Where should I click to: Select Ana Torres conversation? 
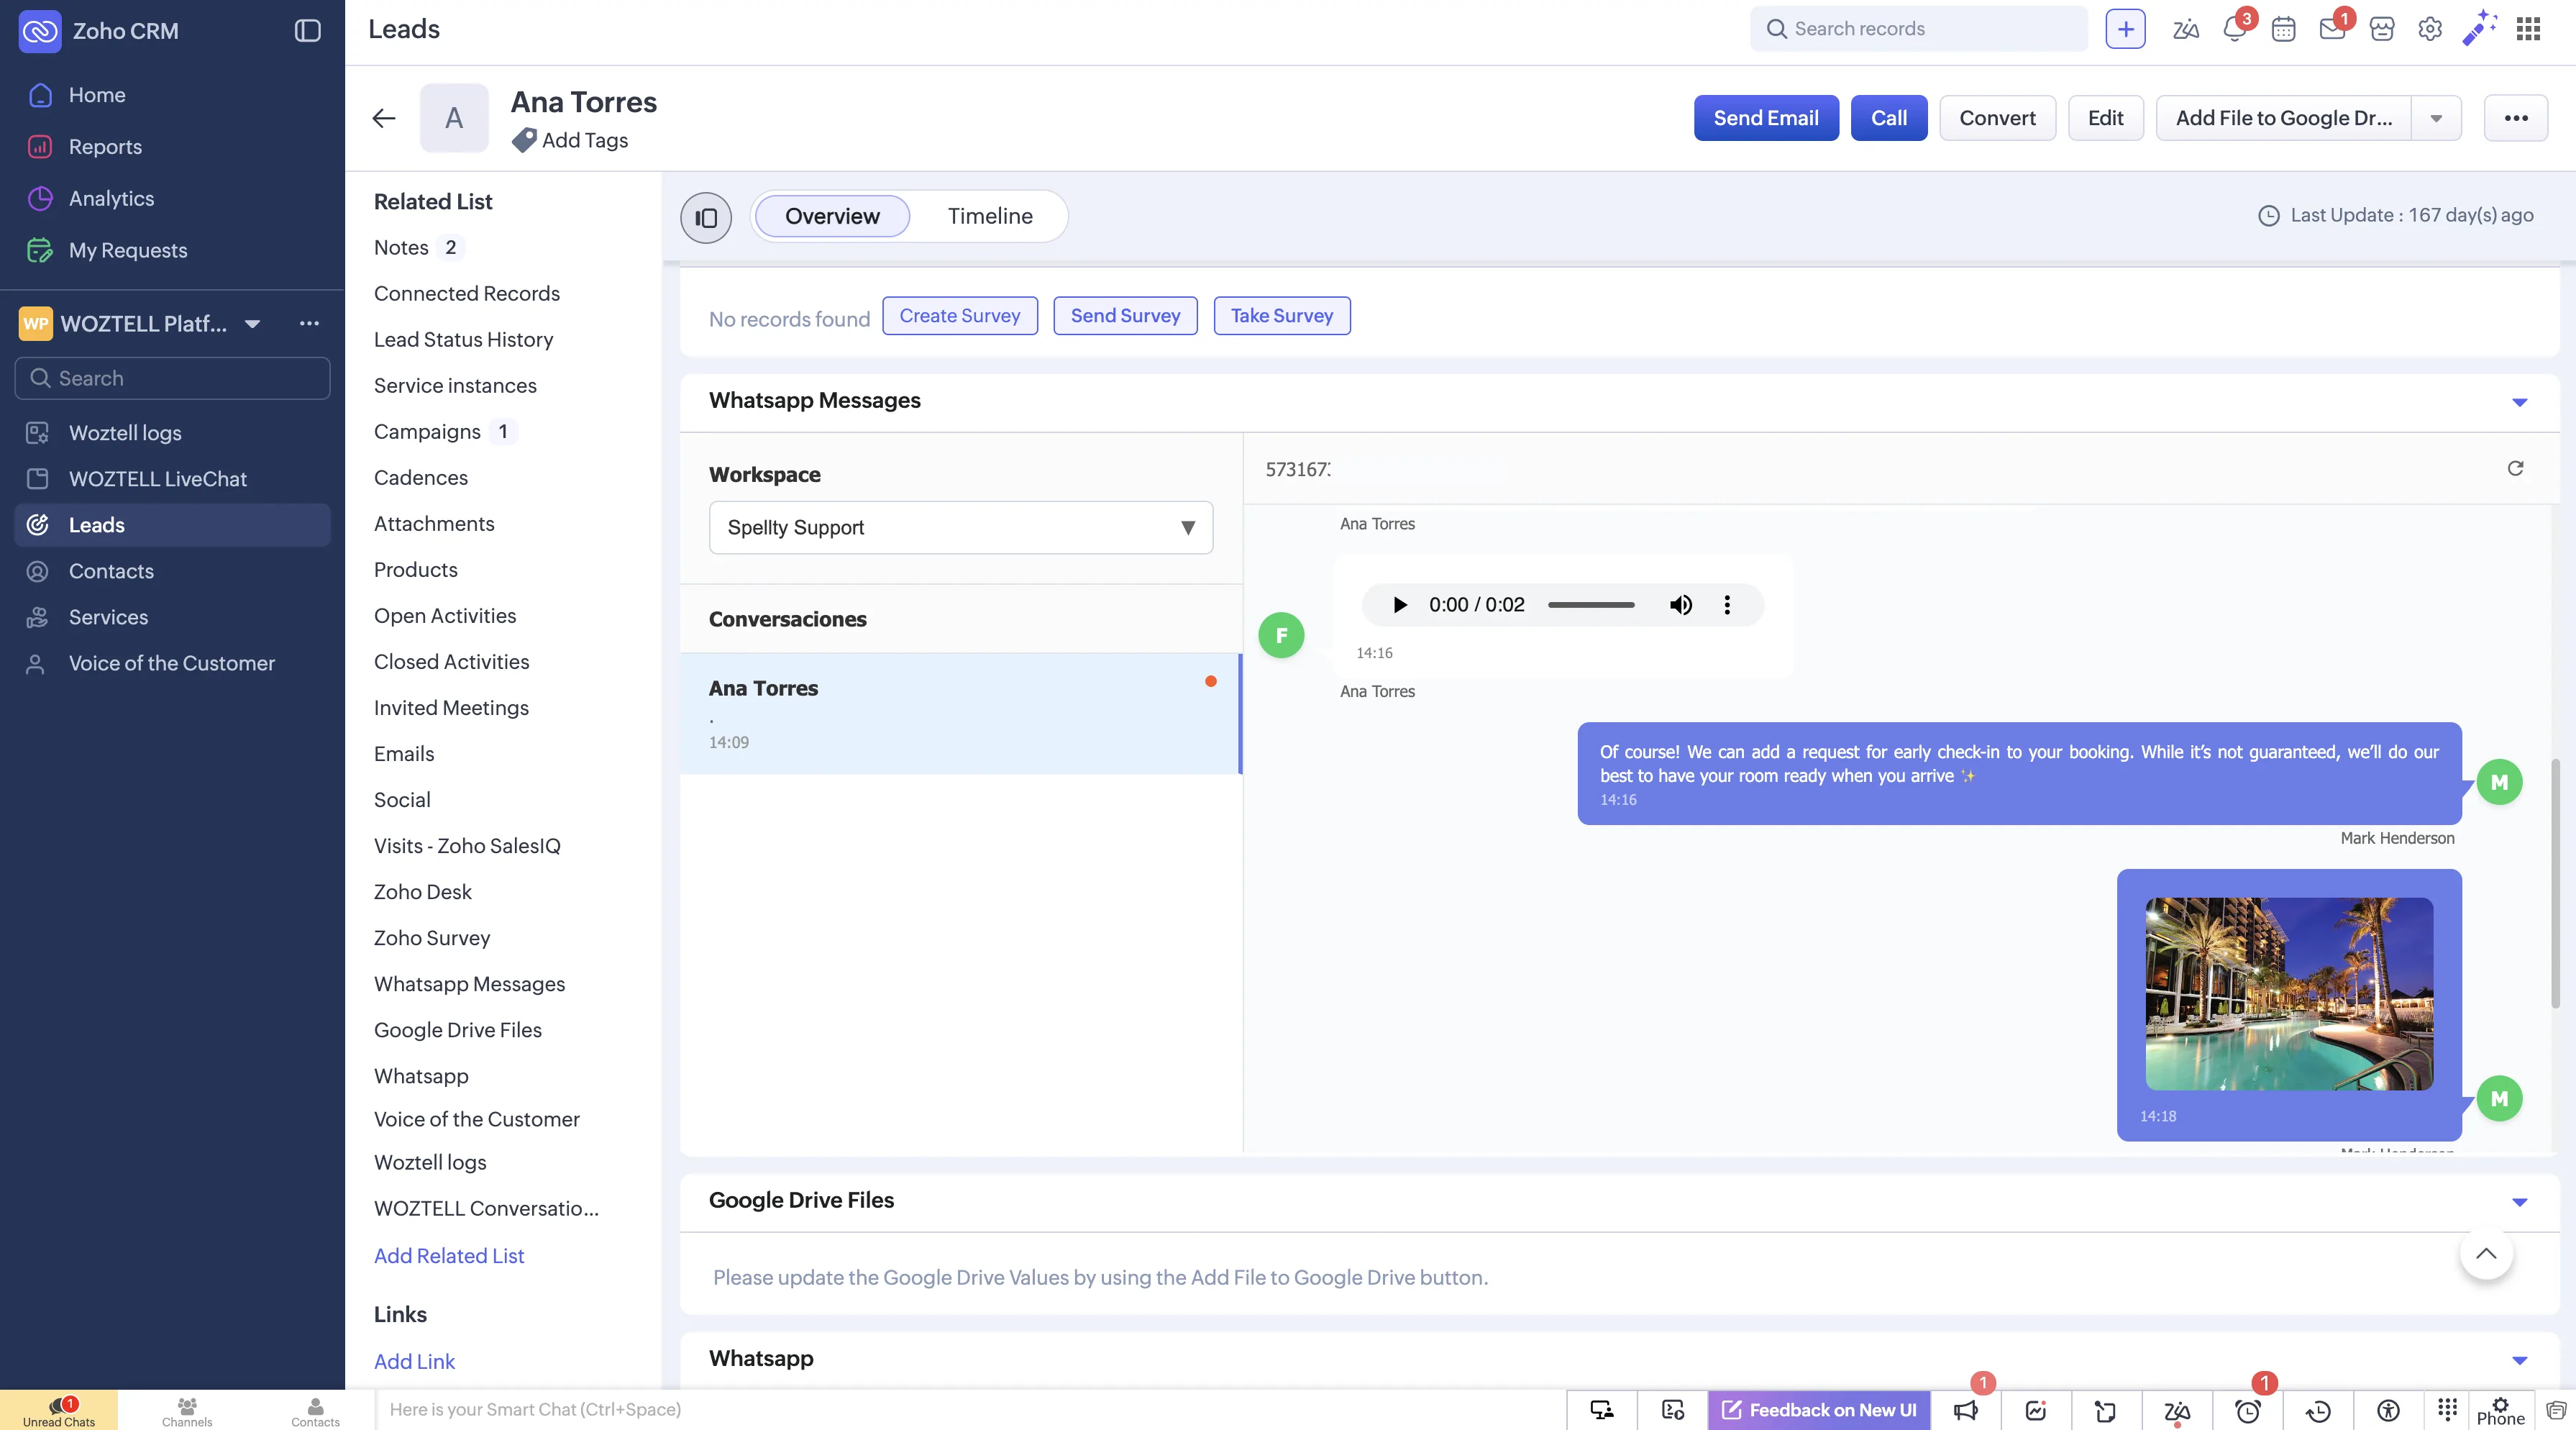pyautogui.click(x=960, y=713)
